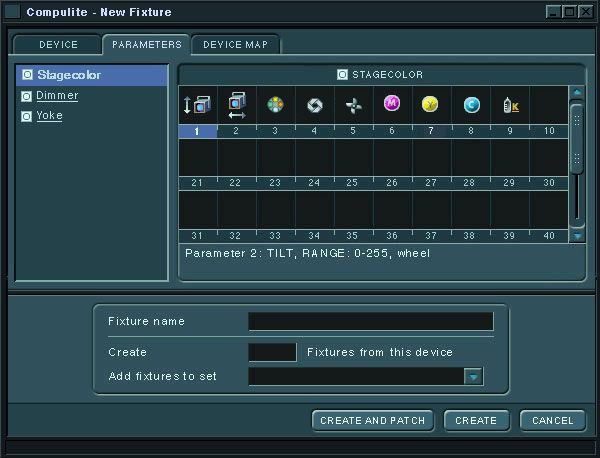Select the Pan parameter icon in slot 1

[197, 105]
